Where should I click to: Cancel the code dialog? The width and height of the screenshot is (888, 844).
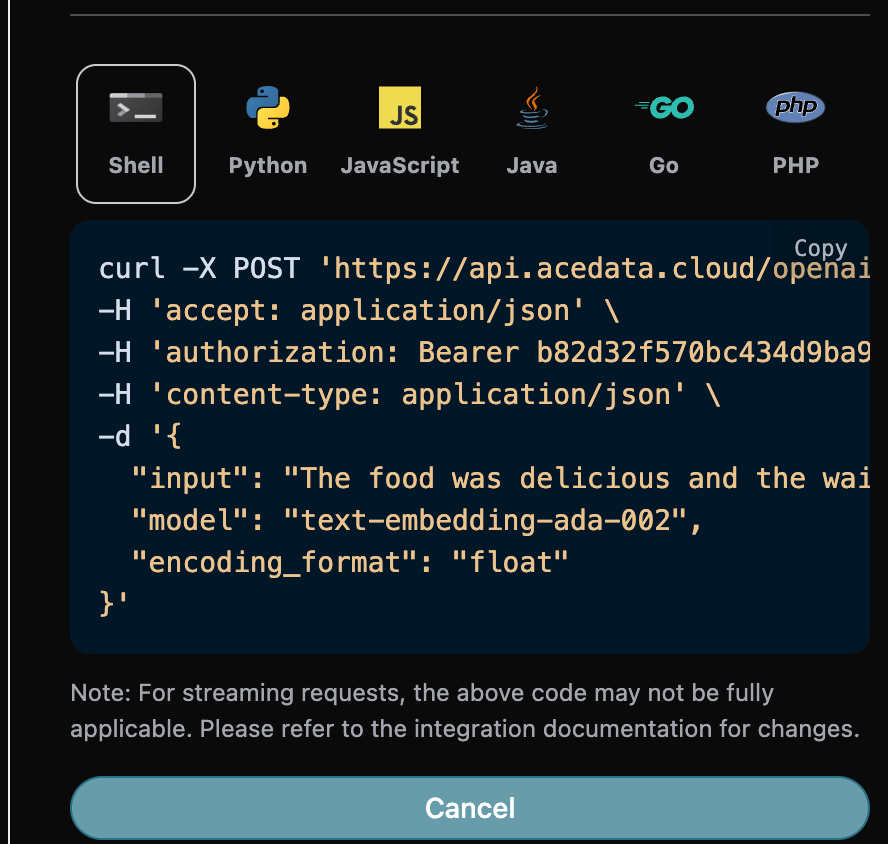click(x=470, y=808)
